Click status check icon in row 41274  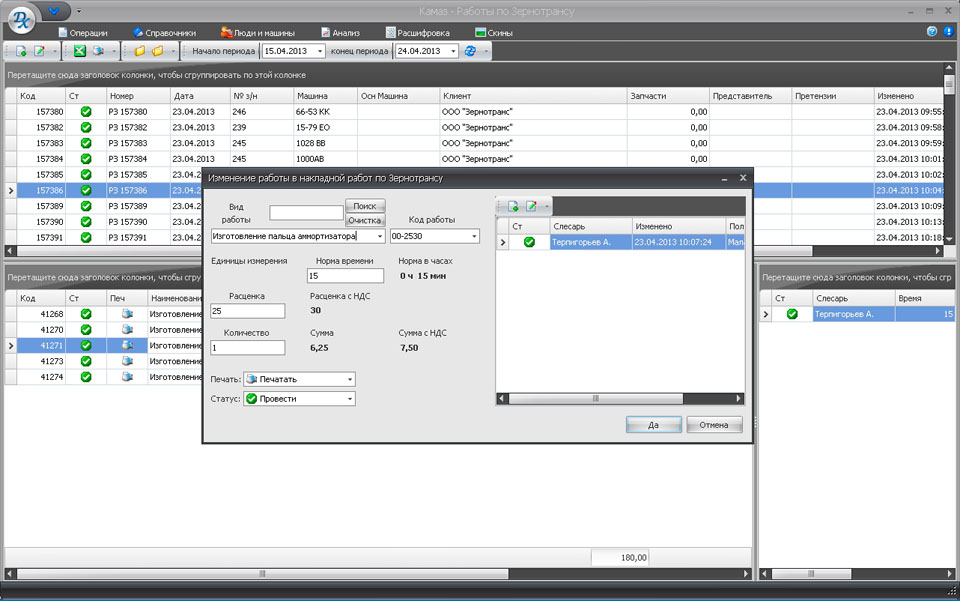click(x=86, y=377)
